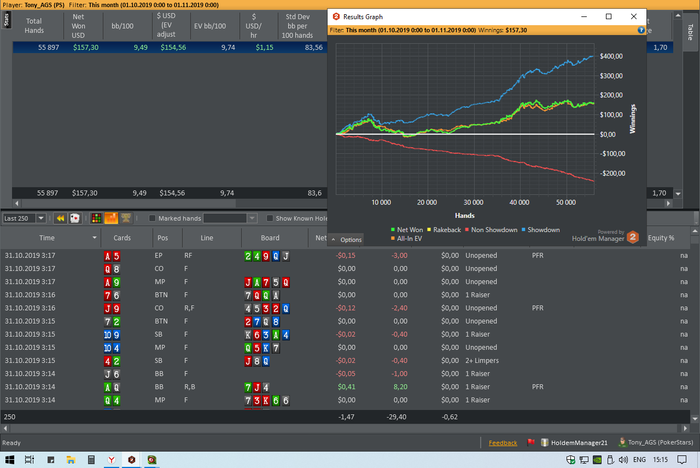Click the green Net Won legend marker
The image size is (700, 468).
[x=393, y=230]
